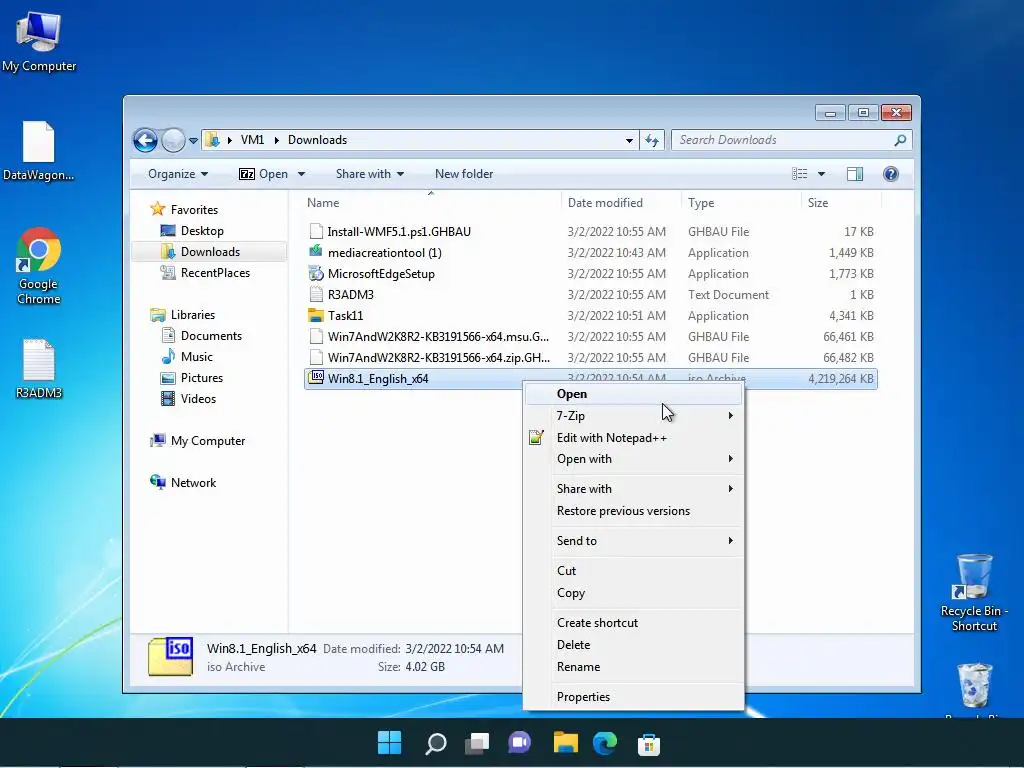Choose Rename from the context menu

click(633, 667)
